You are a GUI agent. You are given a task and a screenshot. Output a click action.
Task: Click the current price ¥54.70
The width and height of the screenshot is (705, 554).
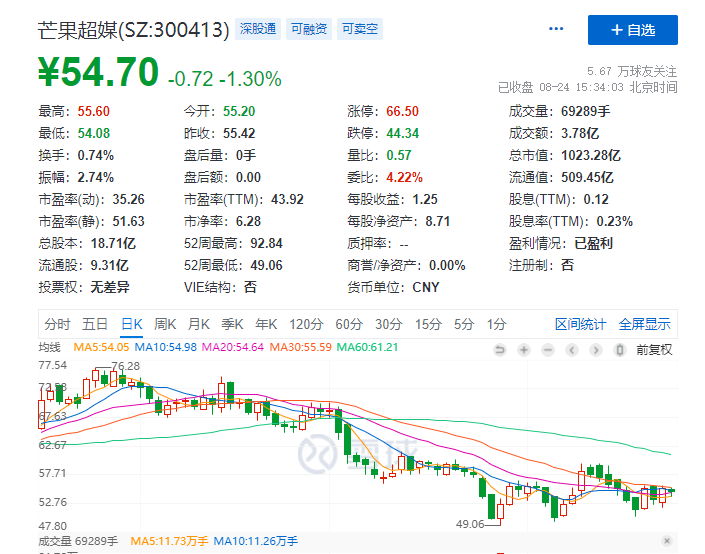click(98, 72)
